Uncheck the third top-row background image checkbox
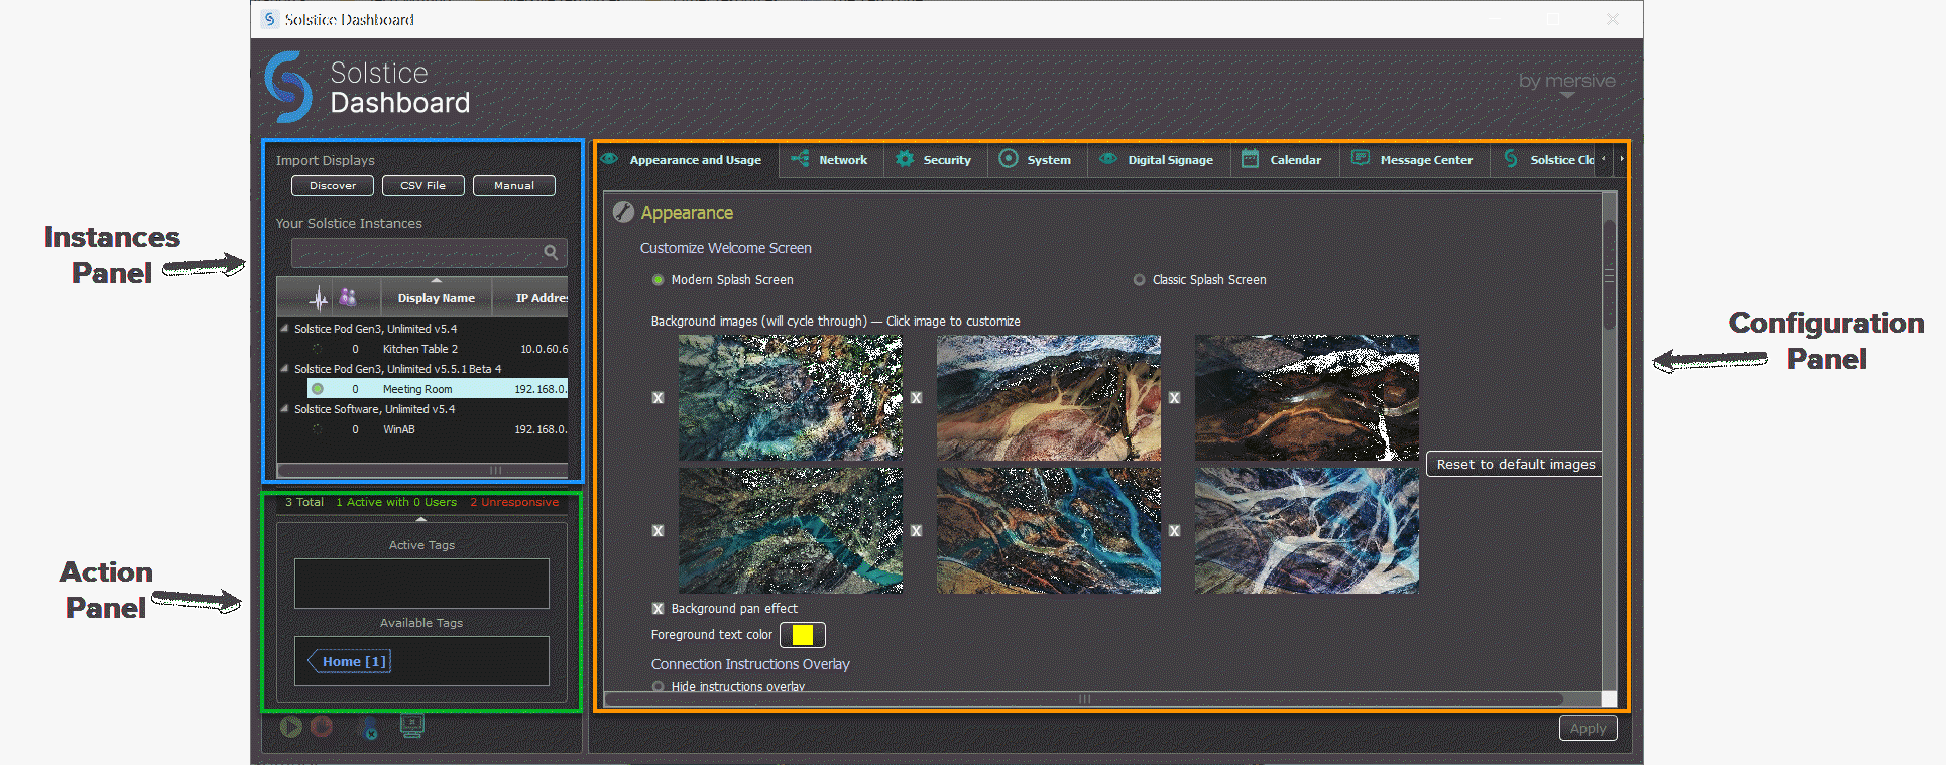1946x765 pixels. point(1174,398)
